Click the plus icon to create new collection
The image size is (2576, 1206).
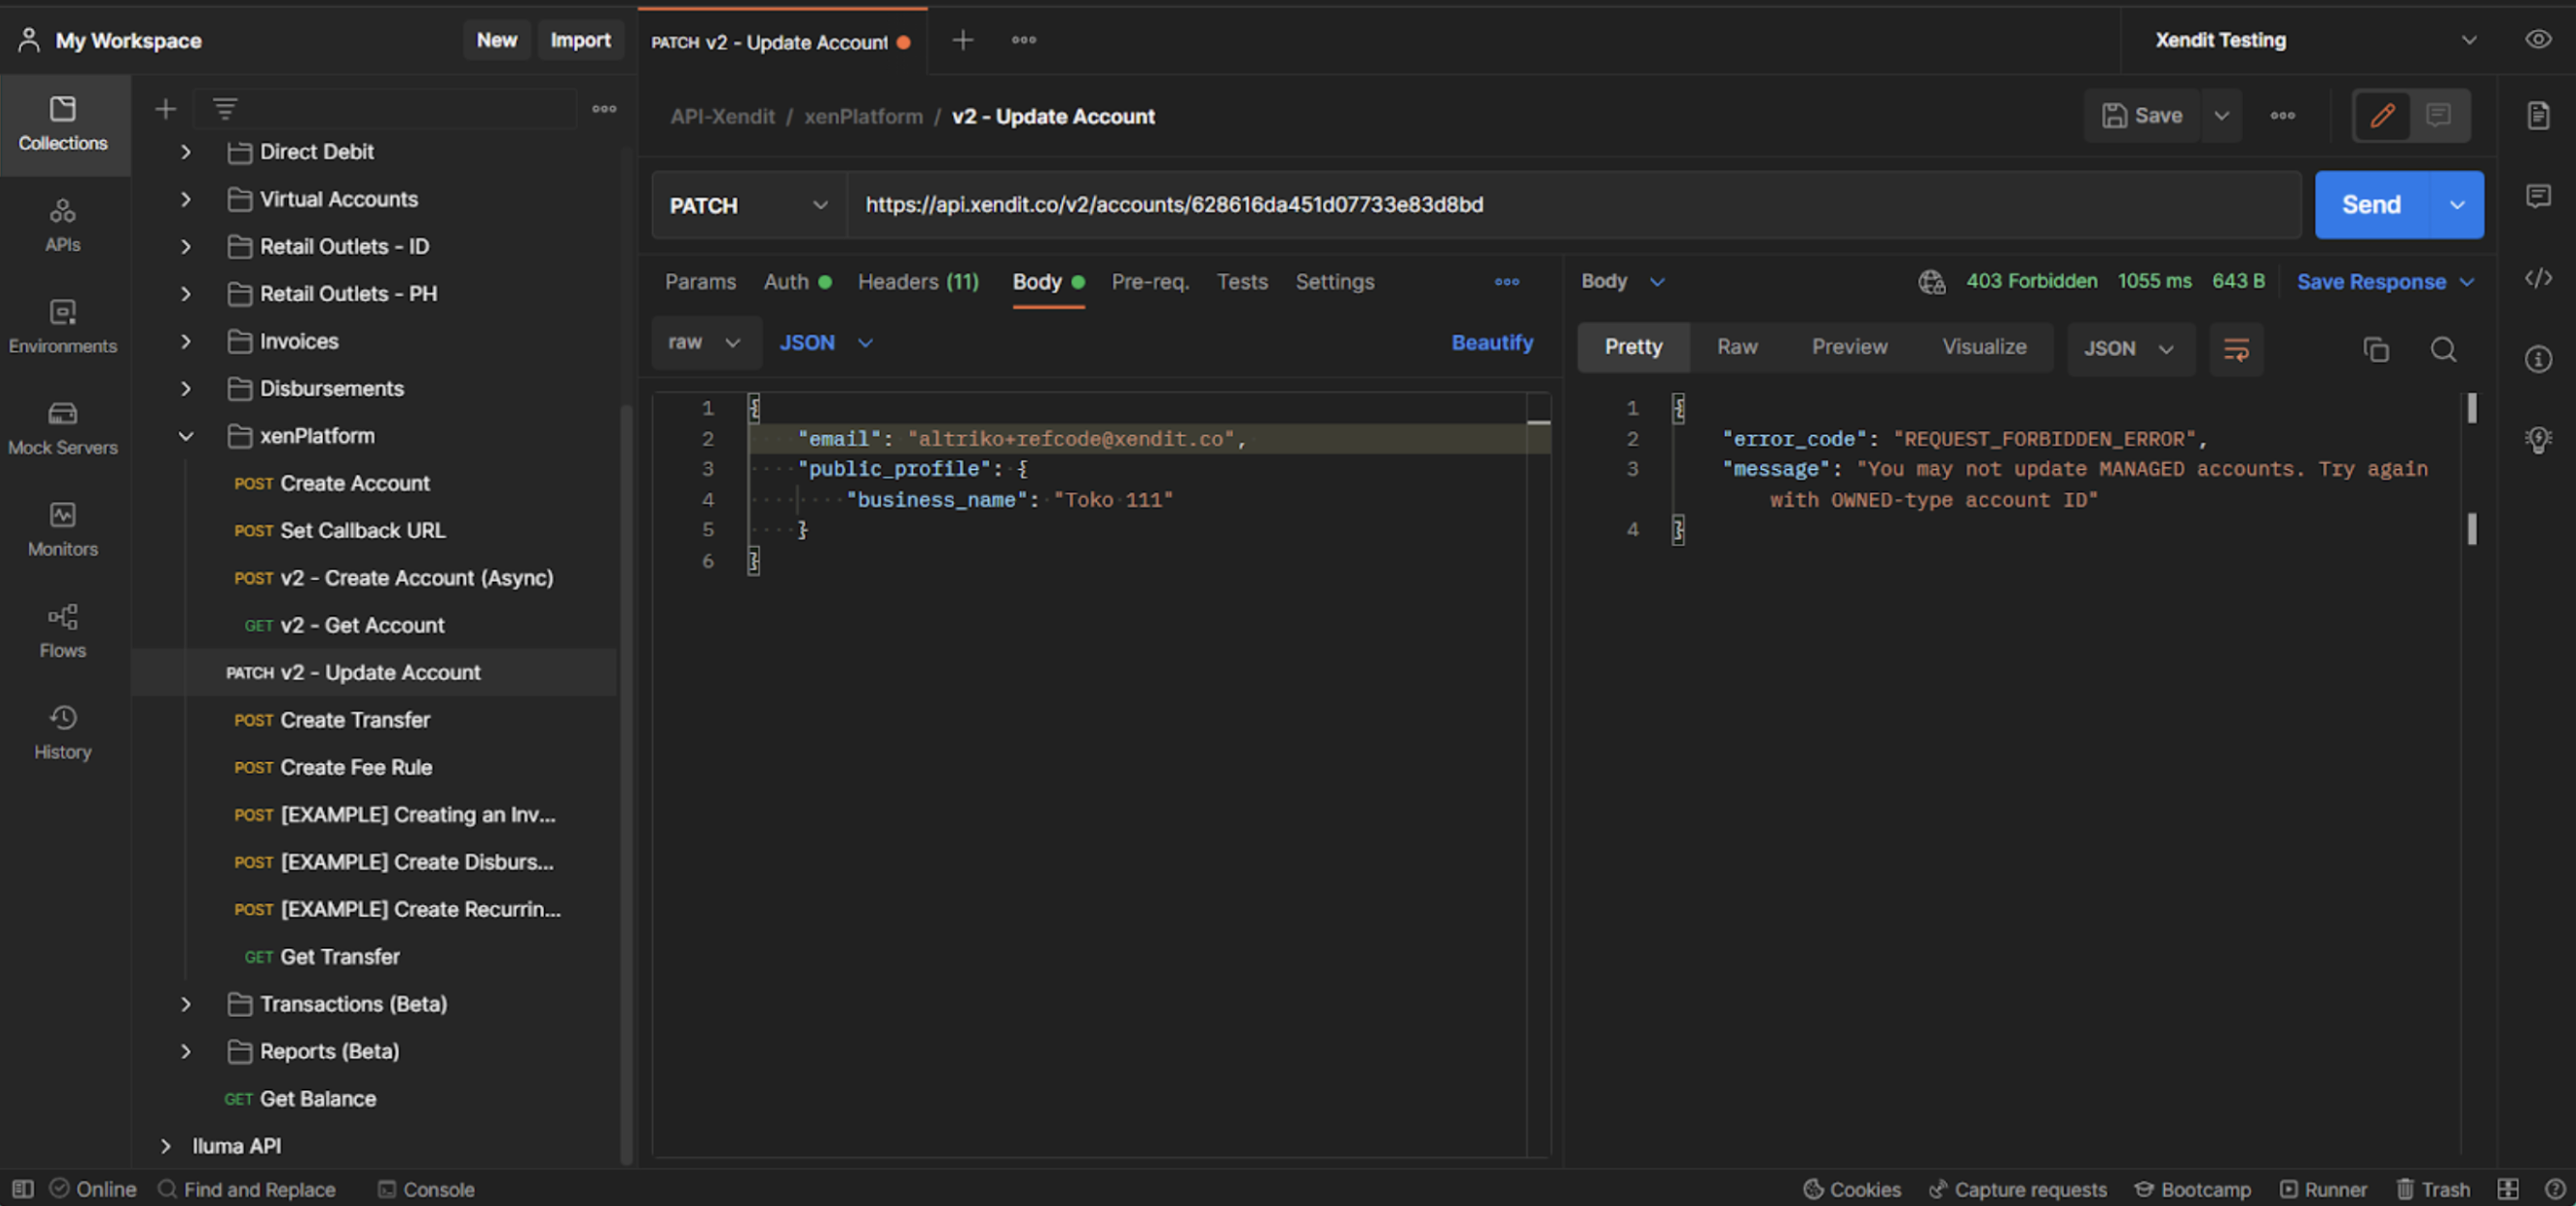[166, 108]
